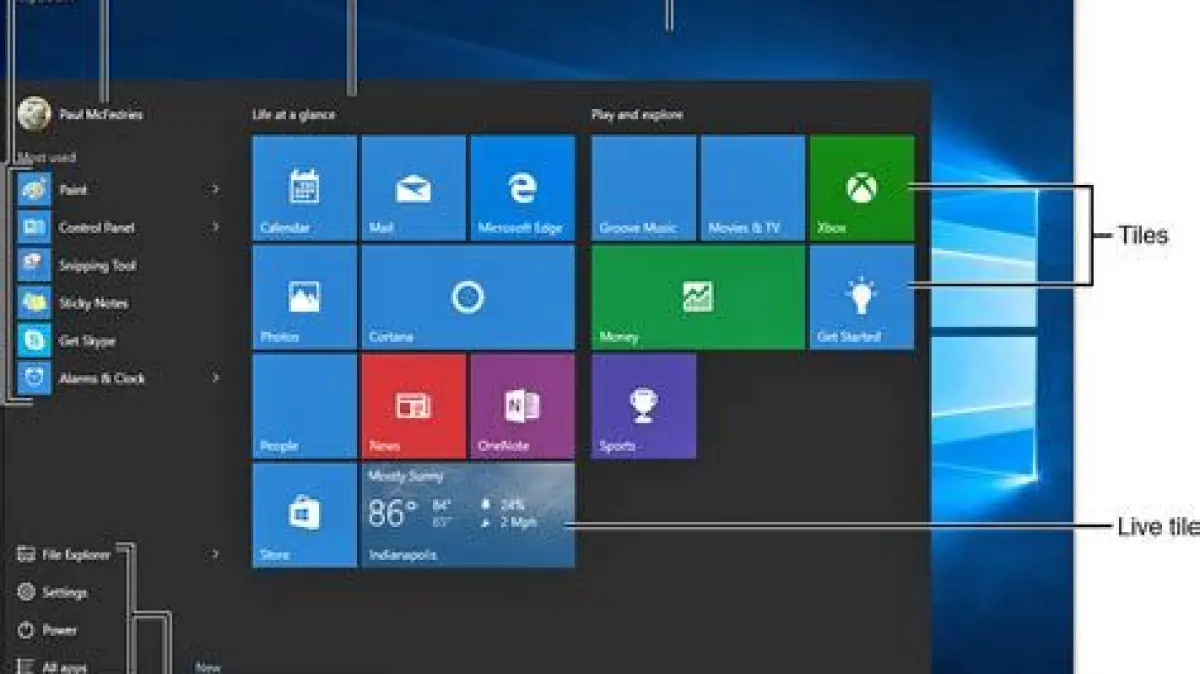1200x674 pixels.
Task: Launch the Mail tile
Action: [x=413, y=189]
